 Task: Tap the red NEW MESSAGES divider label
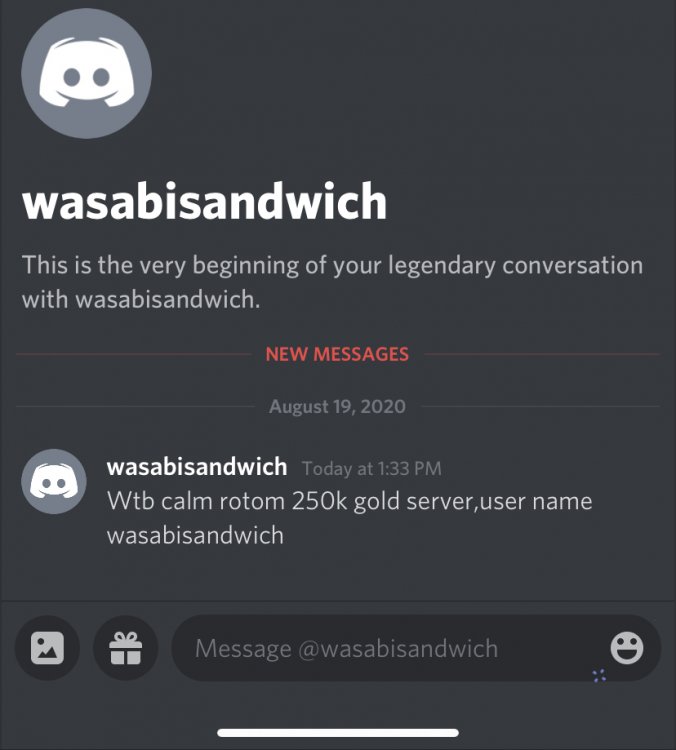click(337, 354)
